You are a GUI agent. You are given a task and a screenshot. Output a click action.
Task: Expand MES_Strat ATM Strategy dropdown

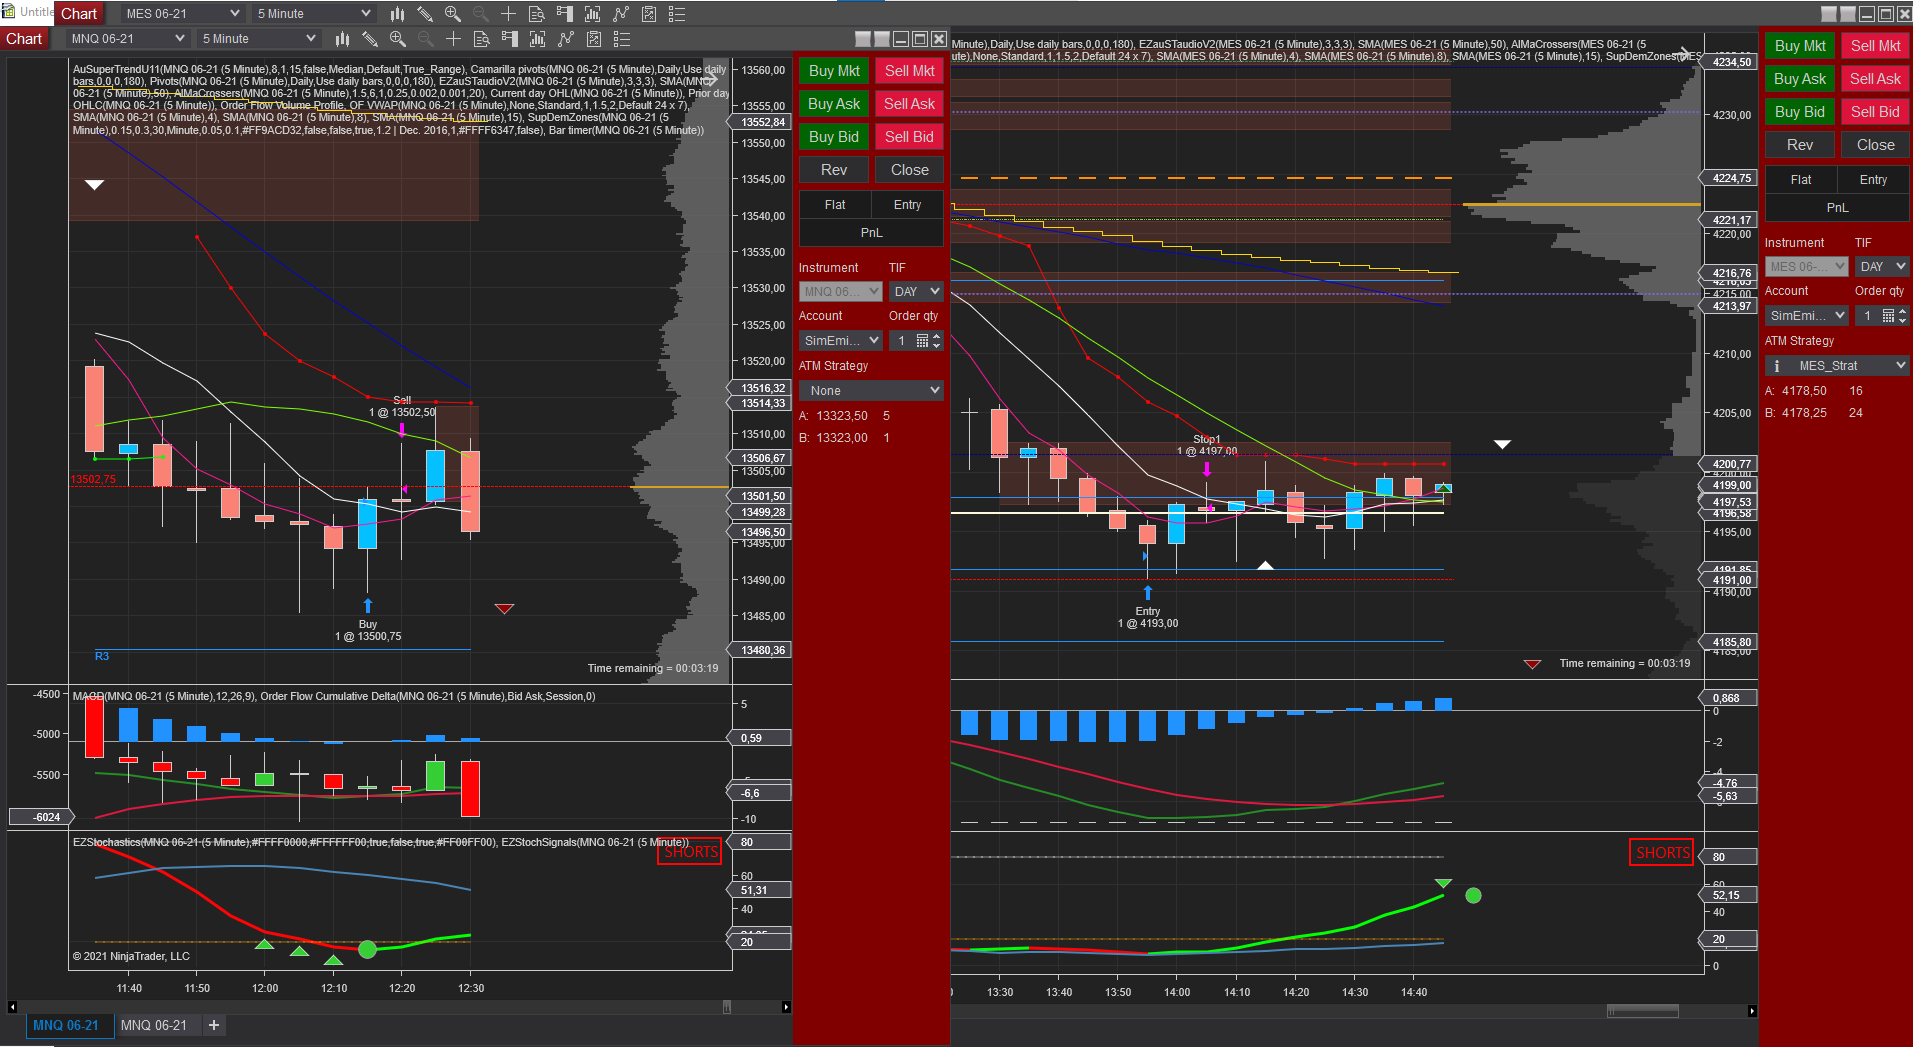[x=1837, y=366]
